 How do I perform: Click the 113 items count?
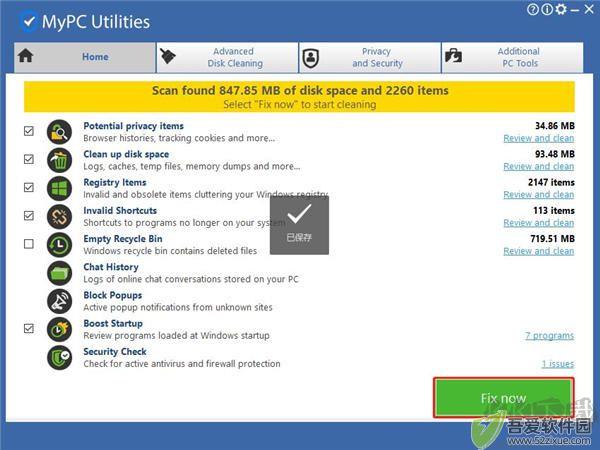click(x=554, y=211)
